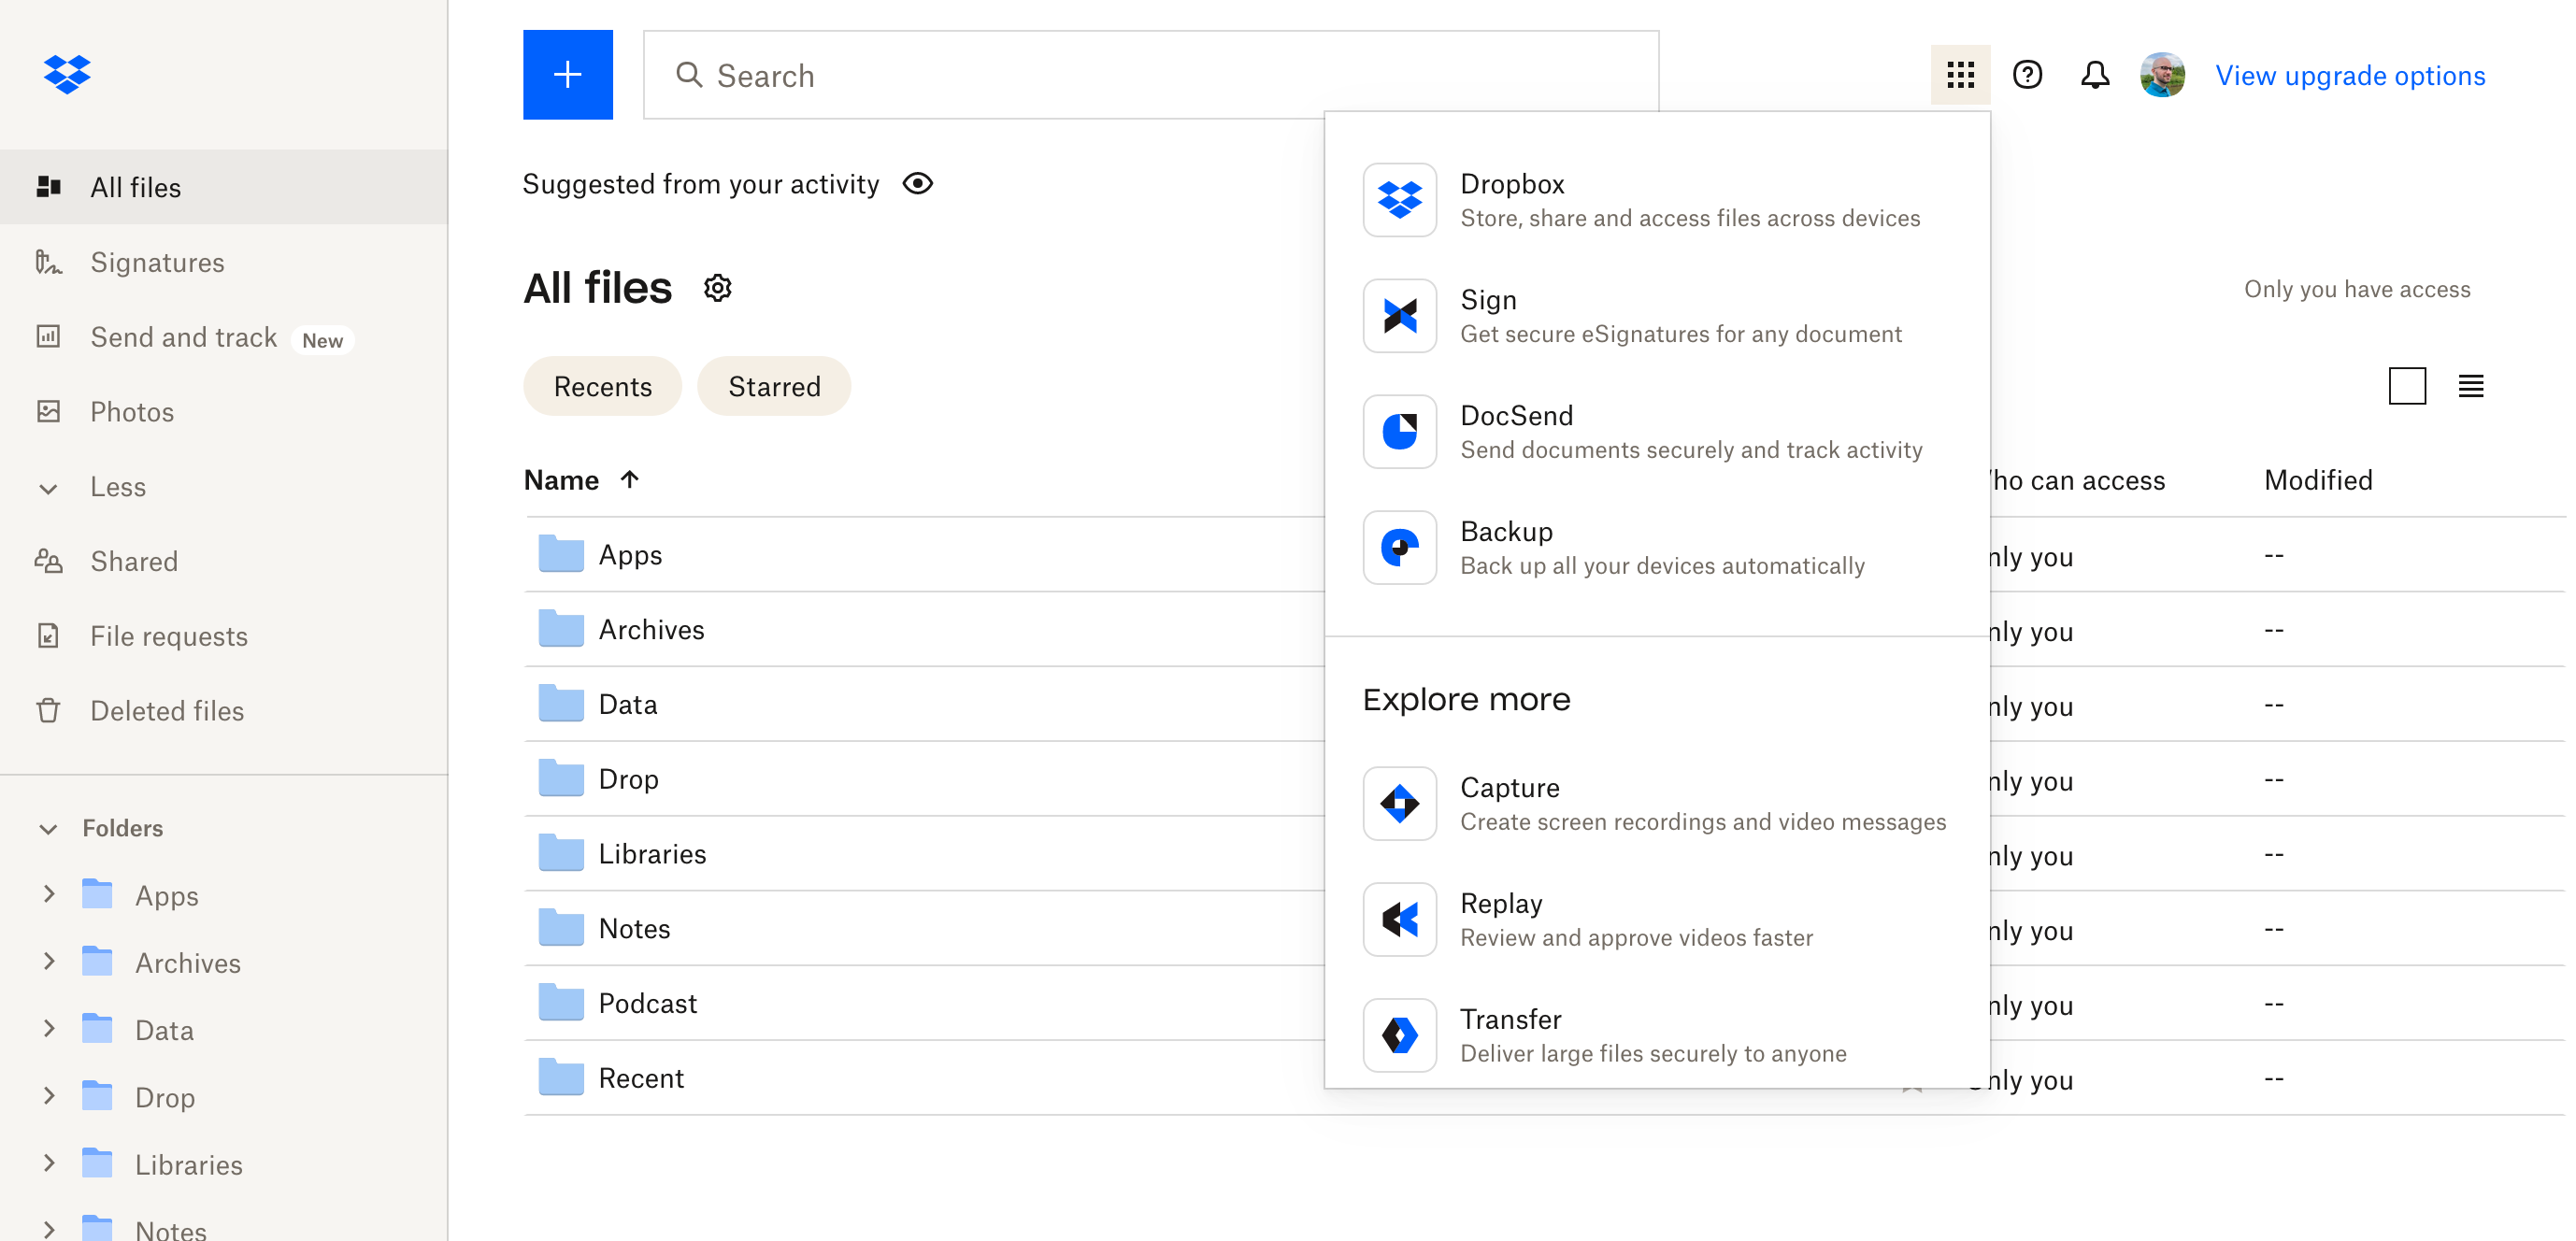
Task: Click Backup app icon in launcher
Action: pyautogui.click(x=1399, y=548)
